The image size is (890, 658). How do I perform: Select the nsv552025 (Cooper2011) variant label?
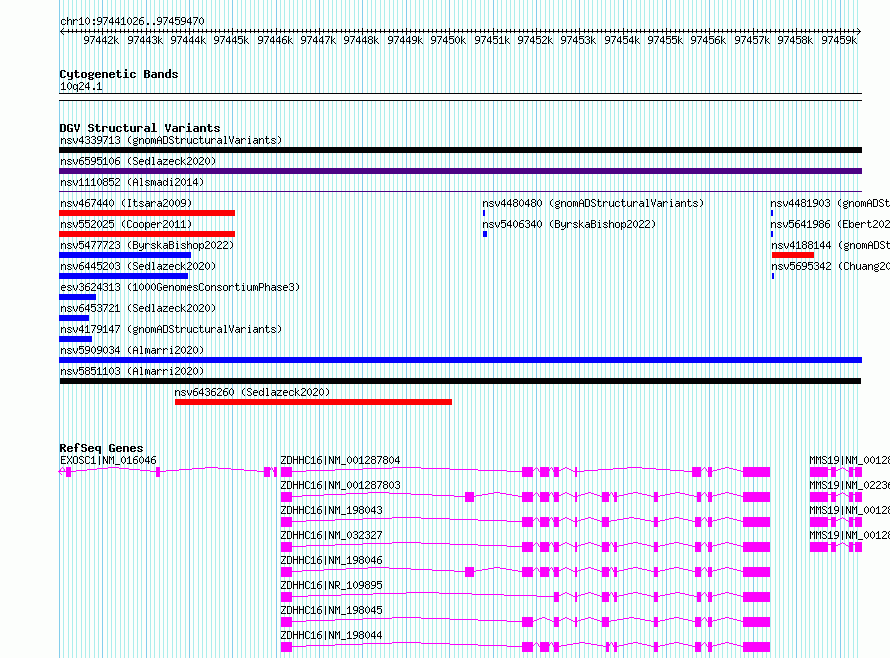pos(126,224)
